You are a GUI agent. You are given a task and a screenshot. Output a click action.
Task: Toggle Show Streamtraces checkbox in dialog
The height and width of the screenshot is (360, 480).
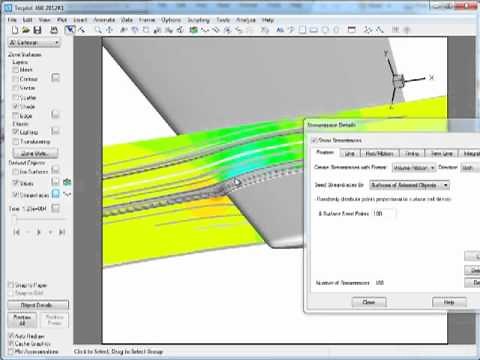coord(314,140)
